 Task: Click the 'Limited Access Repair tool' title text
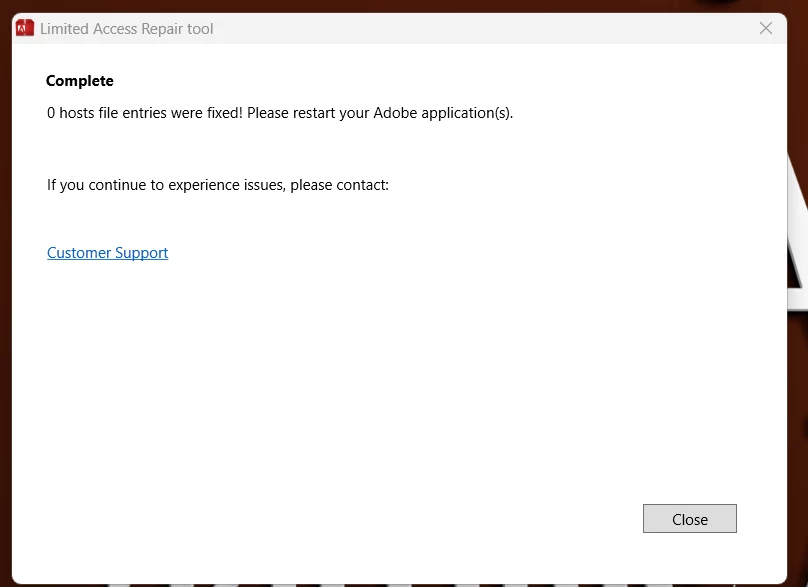(127, 29)
